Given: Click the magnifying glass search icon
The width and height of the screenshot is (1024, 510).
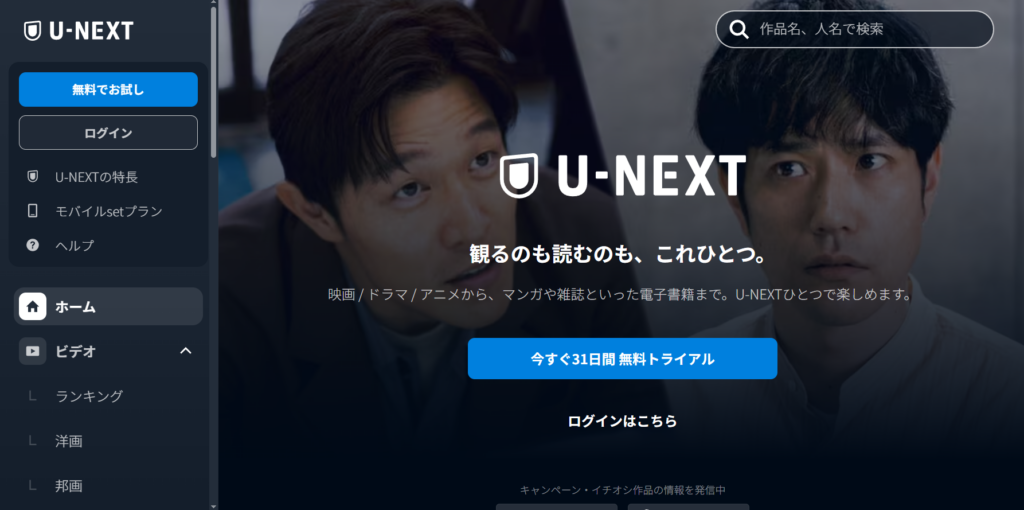Looking at the screenshot, I should coord(739,29).
